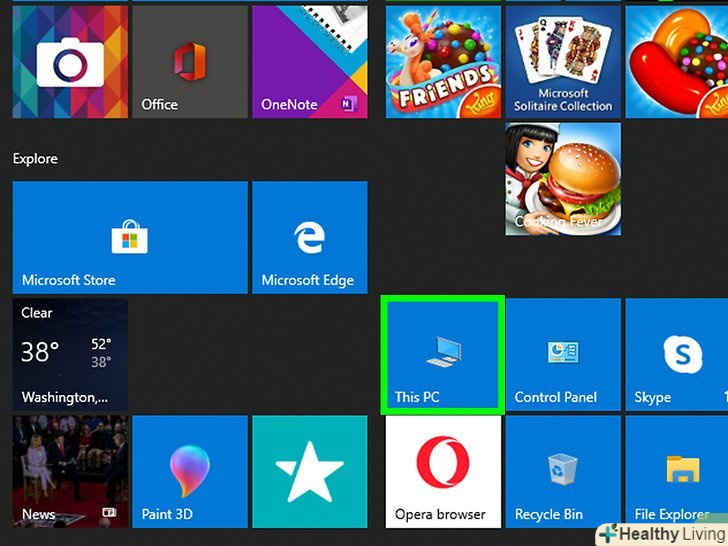Open the Recycle Bin tile
The height and width of the screenshot is (546, 728).
(x=563, y=472)
